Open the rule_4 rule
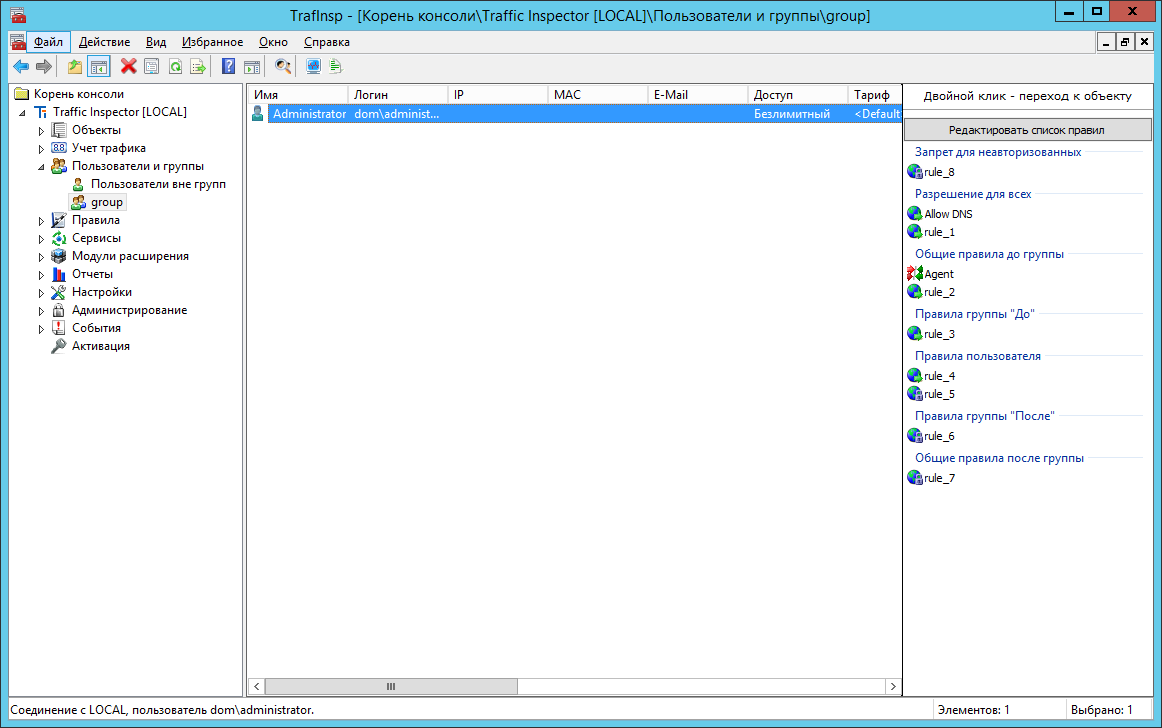Viewport: 1162px width, 728px height. pos(939,376)
